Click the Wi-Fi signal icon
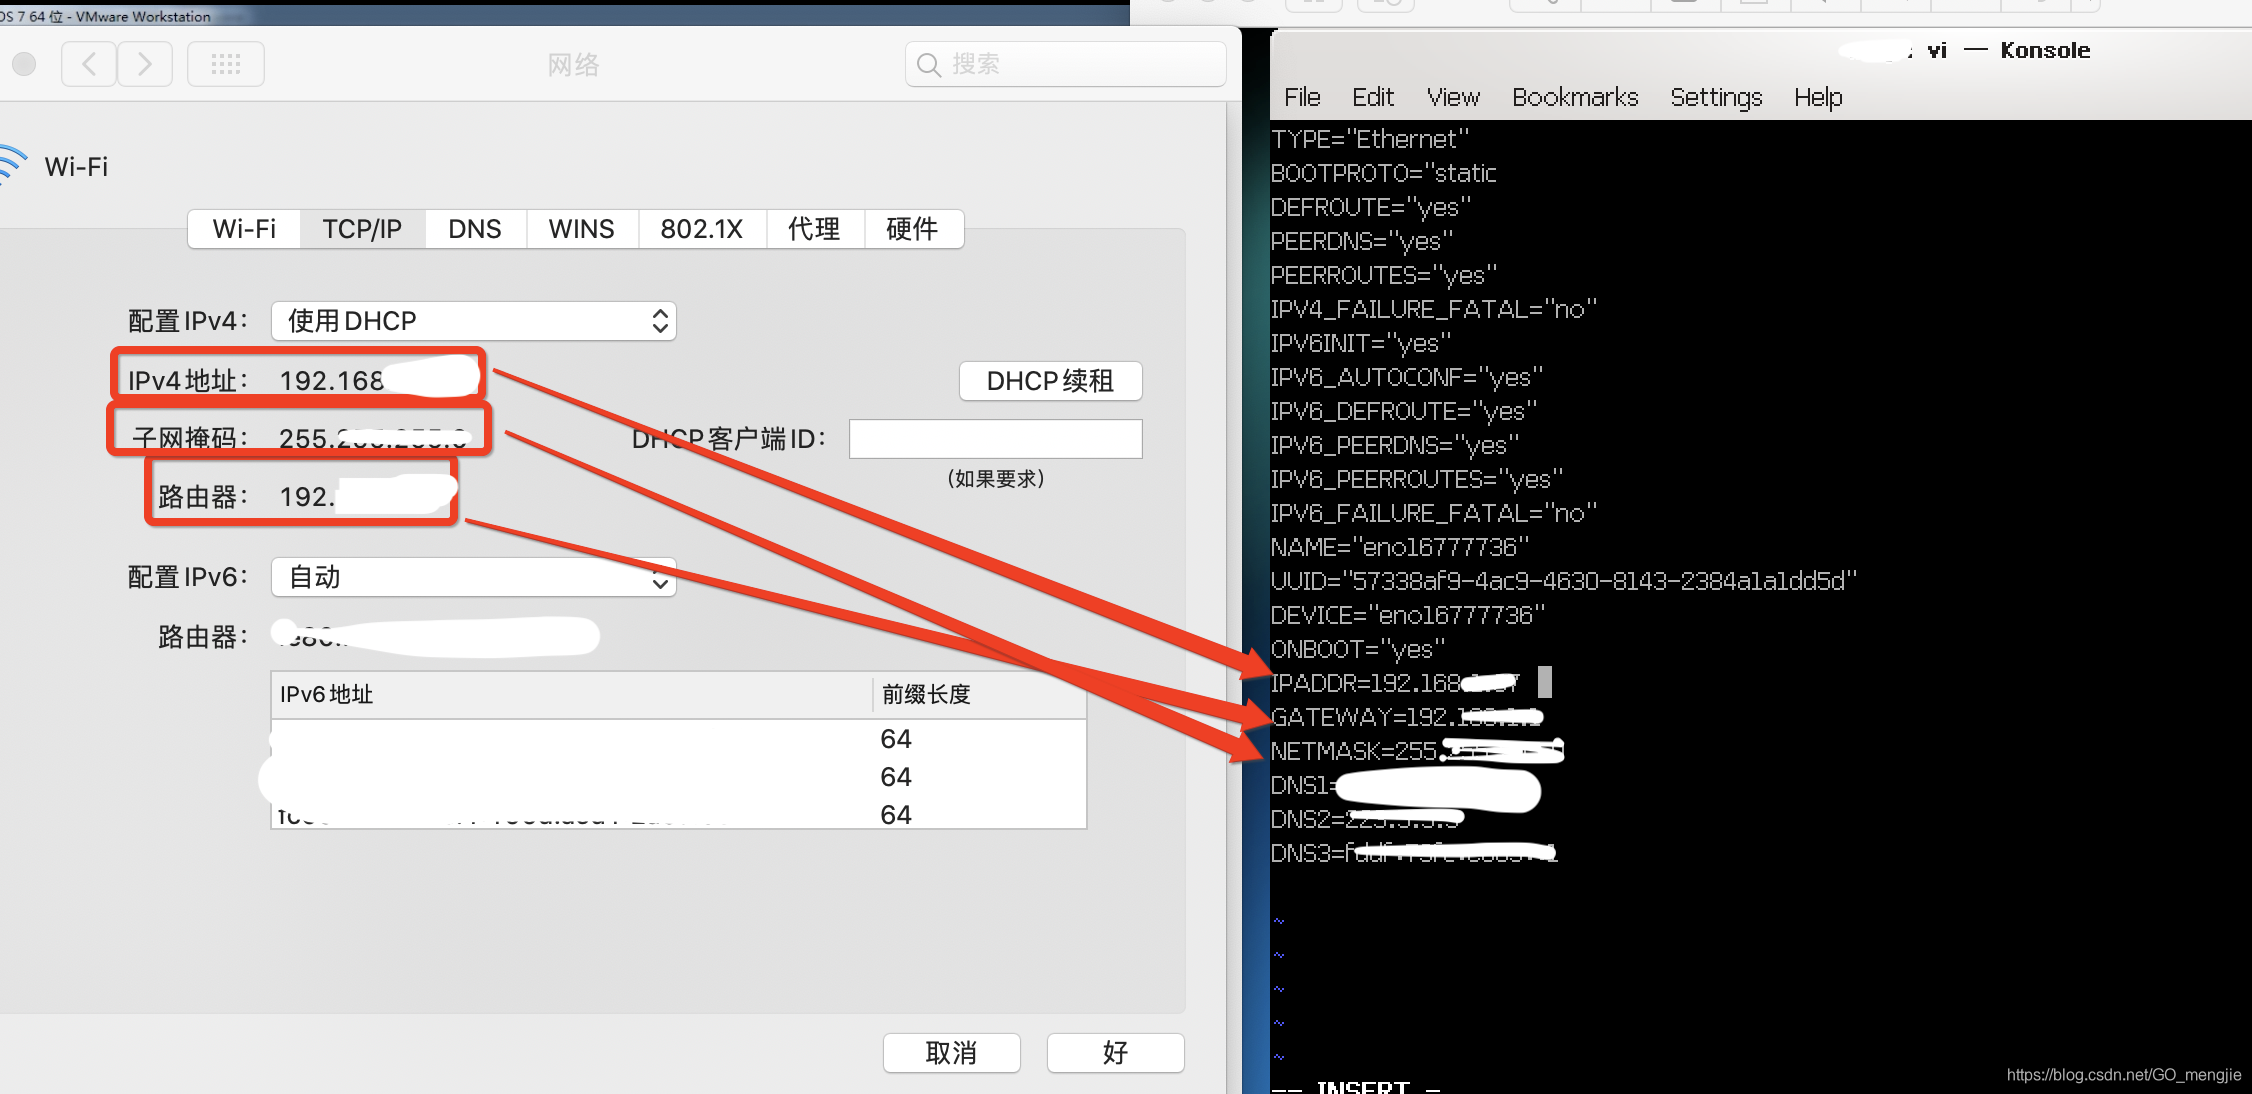Screen dimensions: 2252x1094 [12, 165]
